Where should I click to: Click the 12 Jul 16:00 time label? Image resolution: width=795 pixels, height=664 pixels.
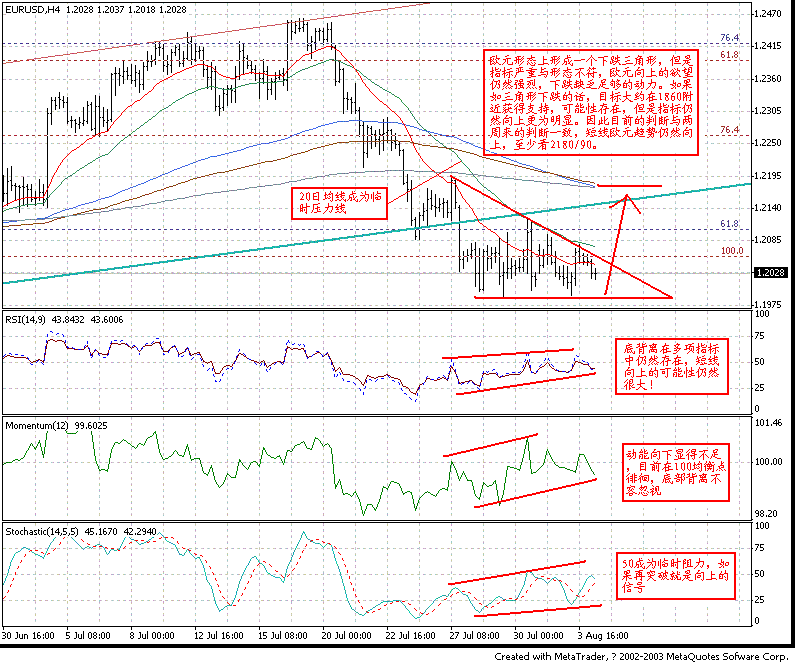[x=219, y=636]
